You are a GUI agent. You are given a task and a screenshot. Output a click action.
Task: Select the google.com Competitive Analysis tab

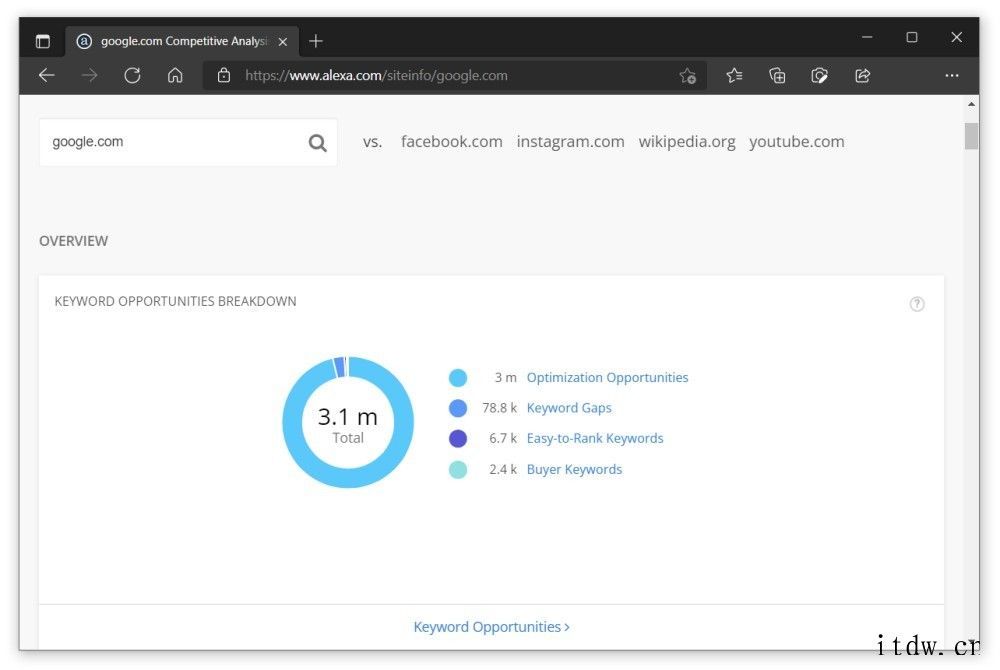click(182, 41)
